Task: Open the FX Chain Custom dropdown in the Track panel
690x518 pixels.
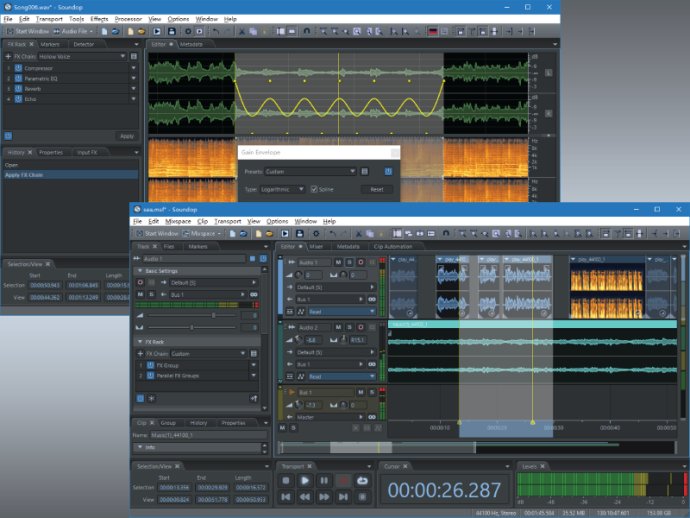Action: point(208,353)
